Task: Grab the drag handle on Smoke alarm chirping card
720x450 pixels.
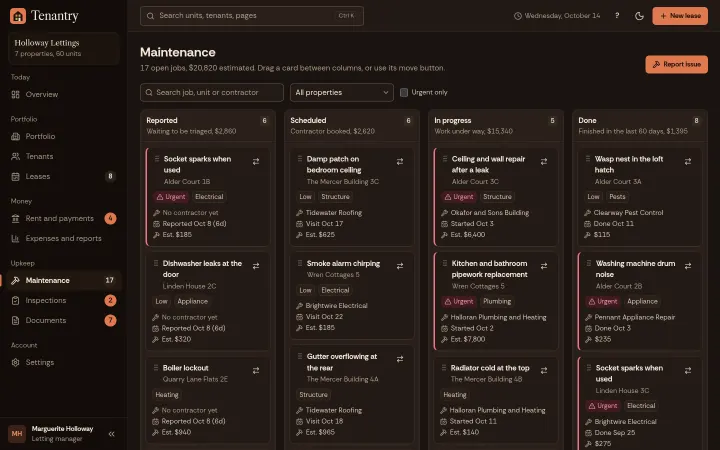Action: [300, 263]
